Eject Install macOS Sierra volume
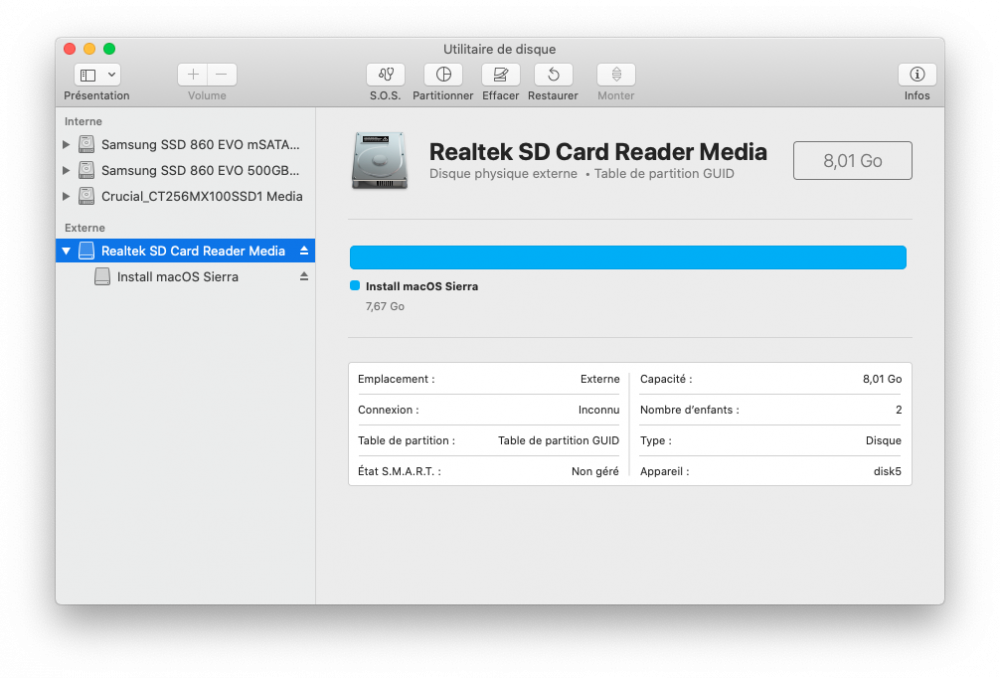The image size is (1000, 678). click(304, 276)
